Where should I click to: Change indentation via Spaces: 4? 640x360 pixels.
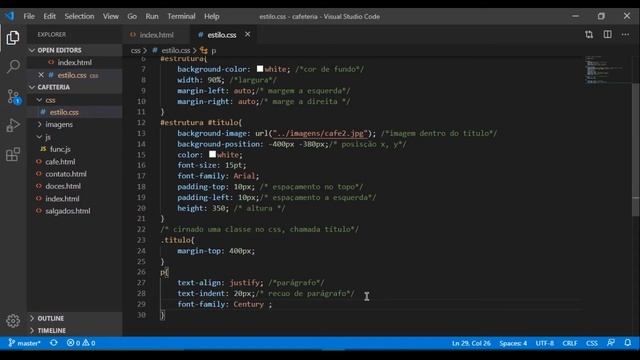click(x=513, y=343)
